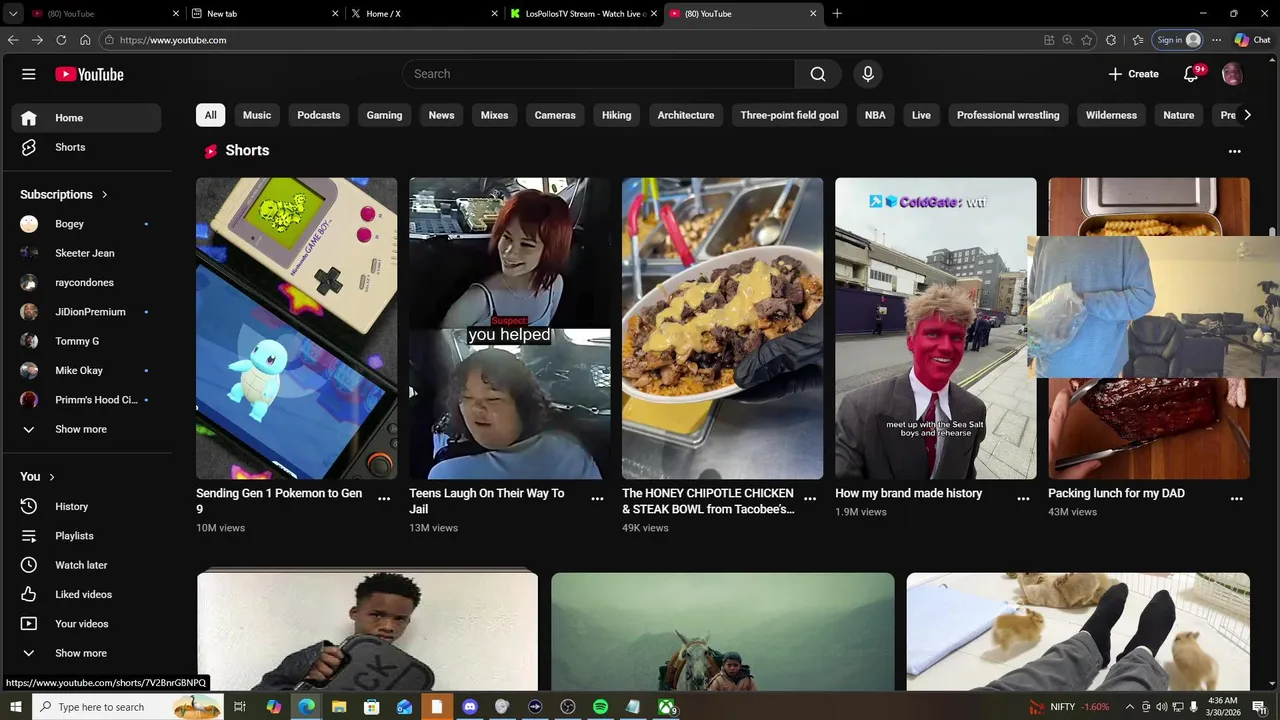
Task: Start voice search with microphone icon
Action: click(x=868, y=74)
